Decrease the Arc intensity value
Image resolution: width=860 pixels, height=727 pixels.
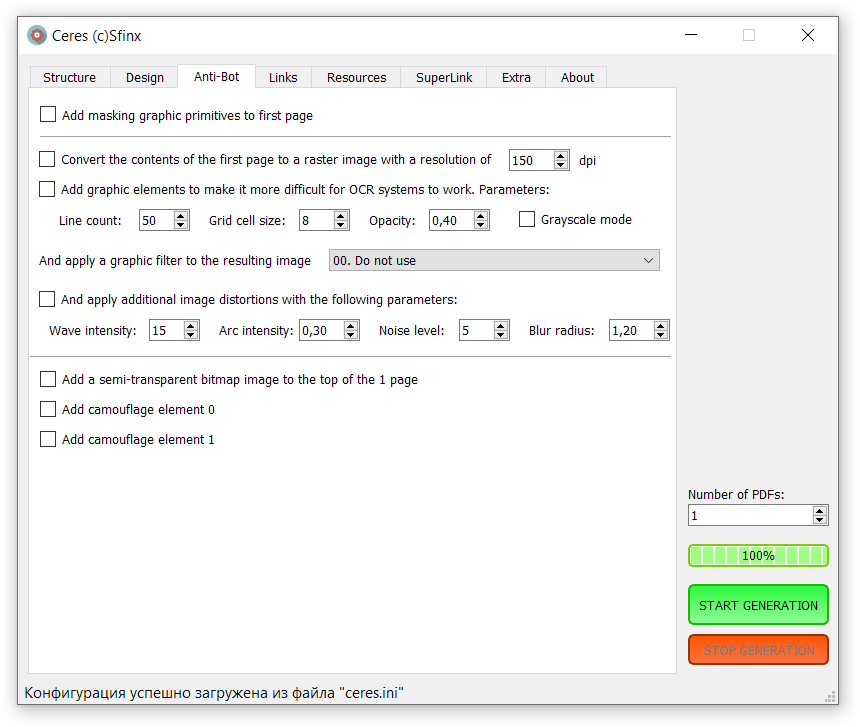pyautogui.click(x=350, y=335)
